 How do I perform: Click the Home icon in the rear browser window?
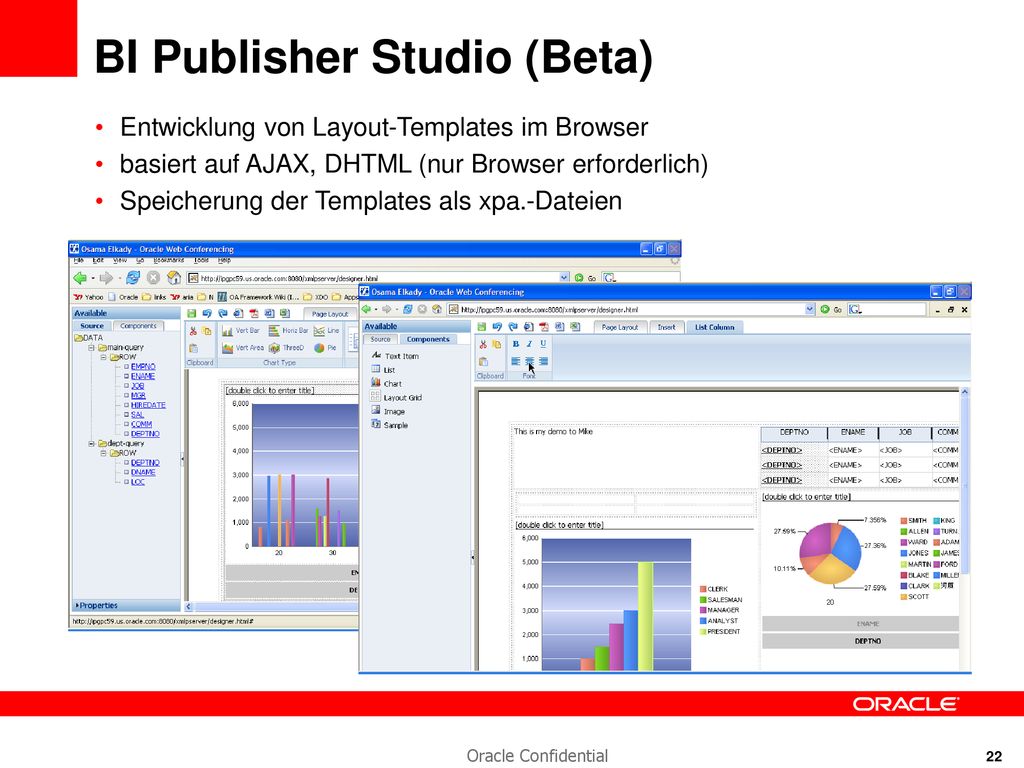pyautogui.click(x=173, y=278)
